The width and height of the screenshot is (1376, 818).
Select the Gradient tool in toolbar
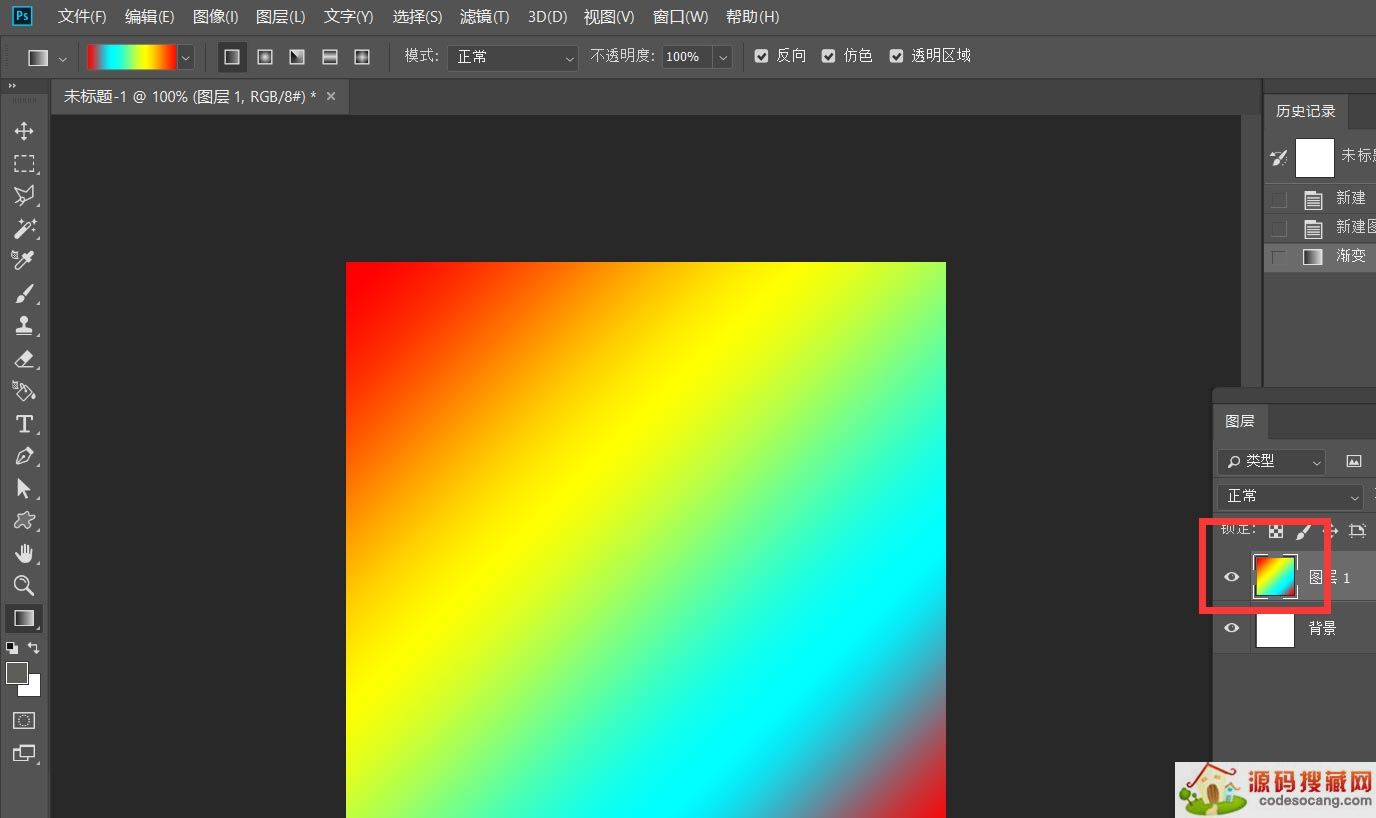click(24, 618)
